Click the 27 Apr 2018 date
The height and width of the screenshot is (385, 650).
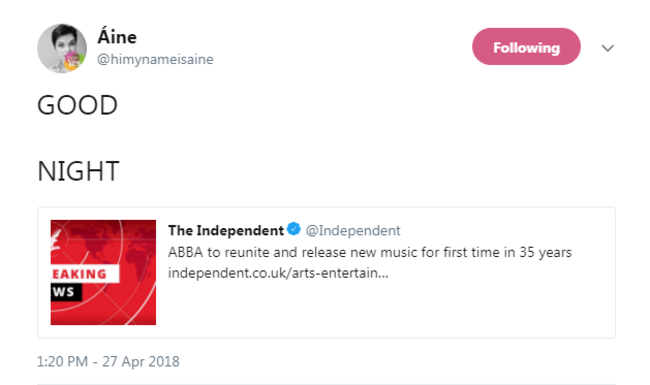pos(141,361)
